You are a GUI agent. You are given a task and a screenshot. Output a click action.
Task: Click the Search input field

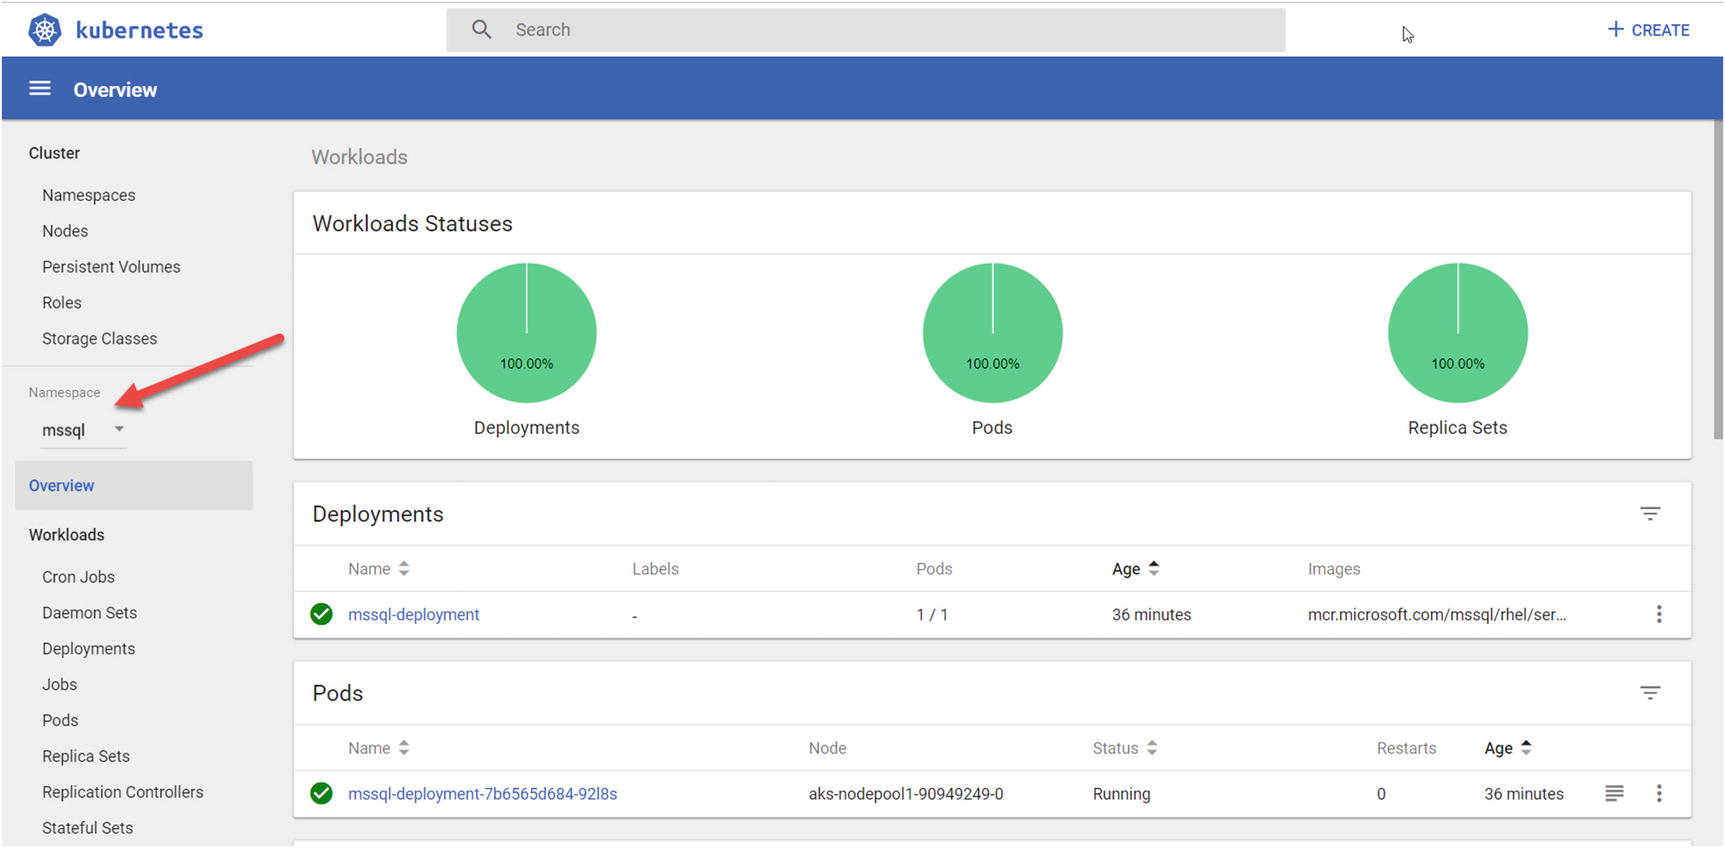click(x=866, y=30)
